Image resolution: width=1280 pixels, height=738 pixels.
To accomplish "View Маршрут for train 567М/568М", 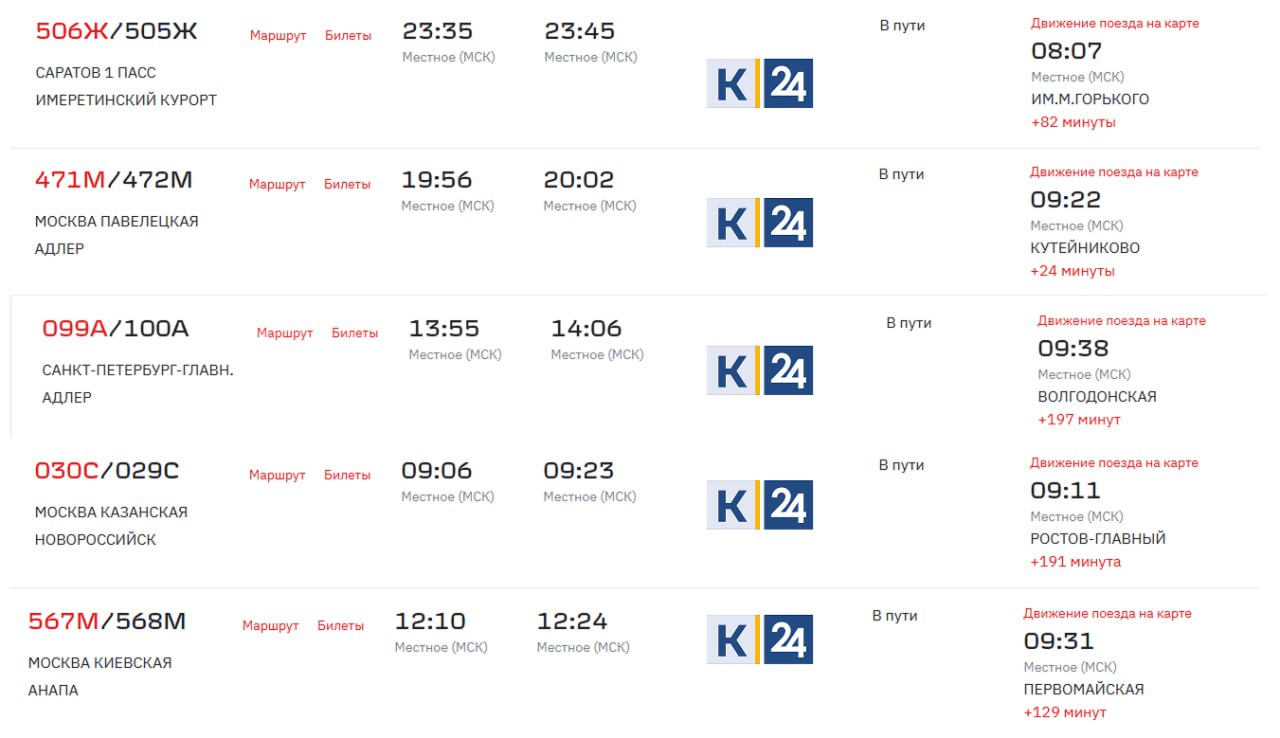I will pyautogui.click(x=270, y=626).
